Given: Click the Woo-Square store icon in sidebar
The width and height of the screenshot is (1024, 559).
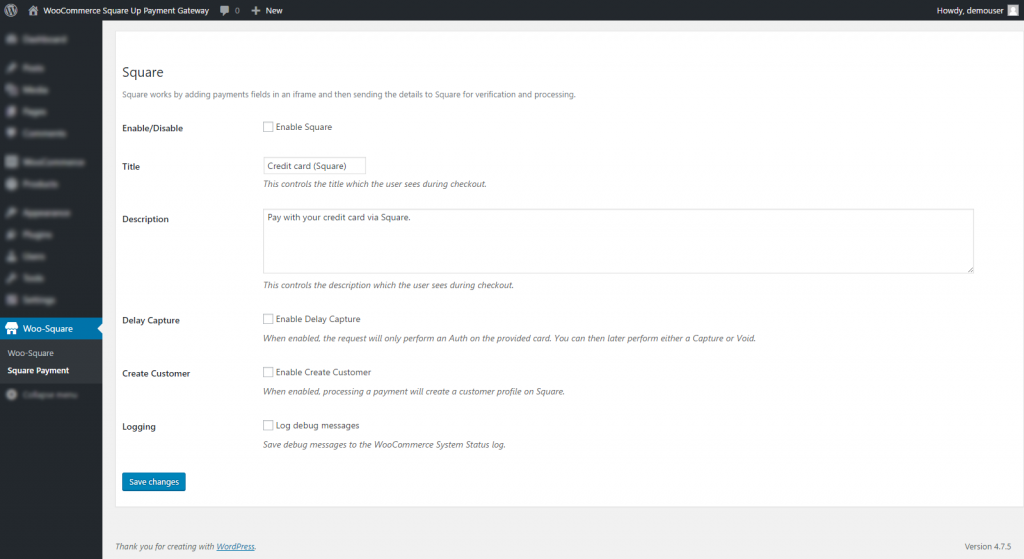Looking at the screenshot, I should 11,328.
